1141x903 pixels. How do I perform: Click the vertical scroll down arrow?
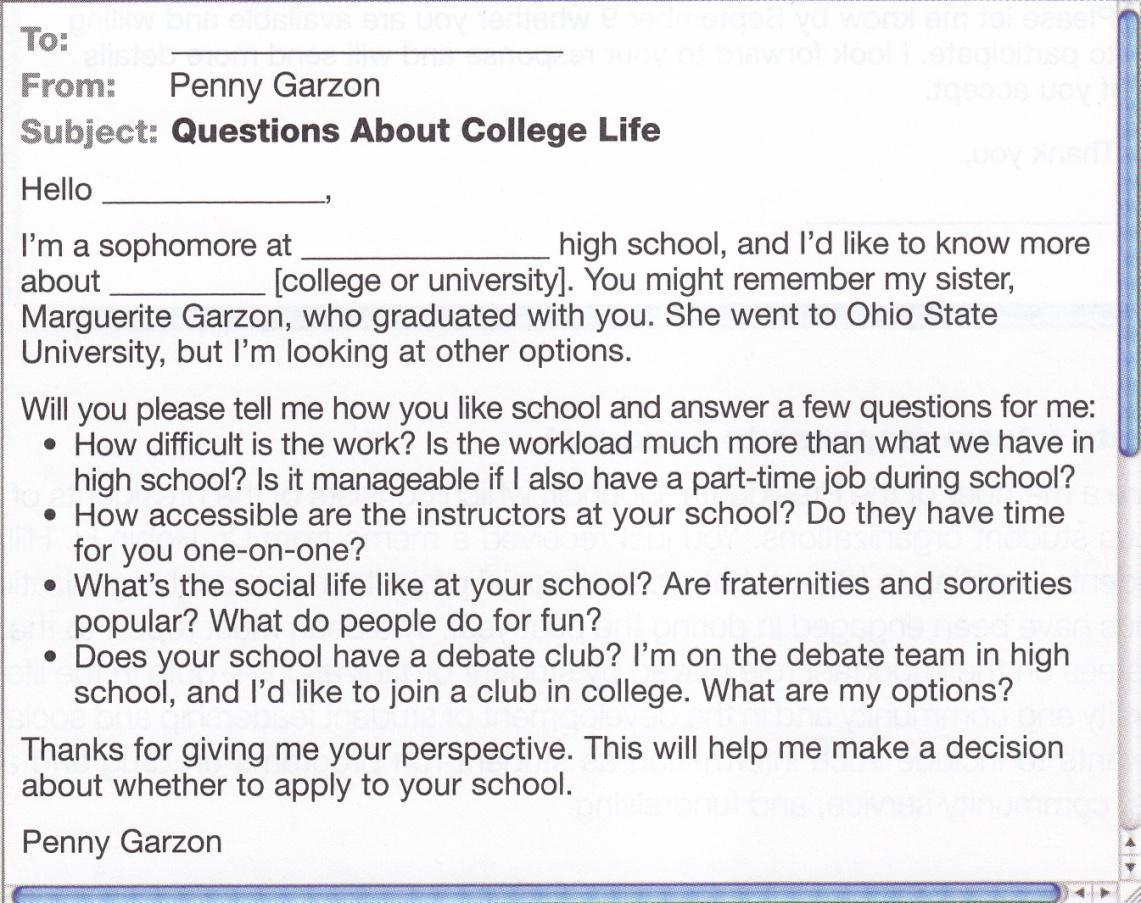pos(1130,867)
